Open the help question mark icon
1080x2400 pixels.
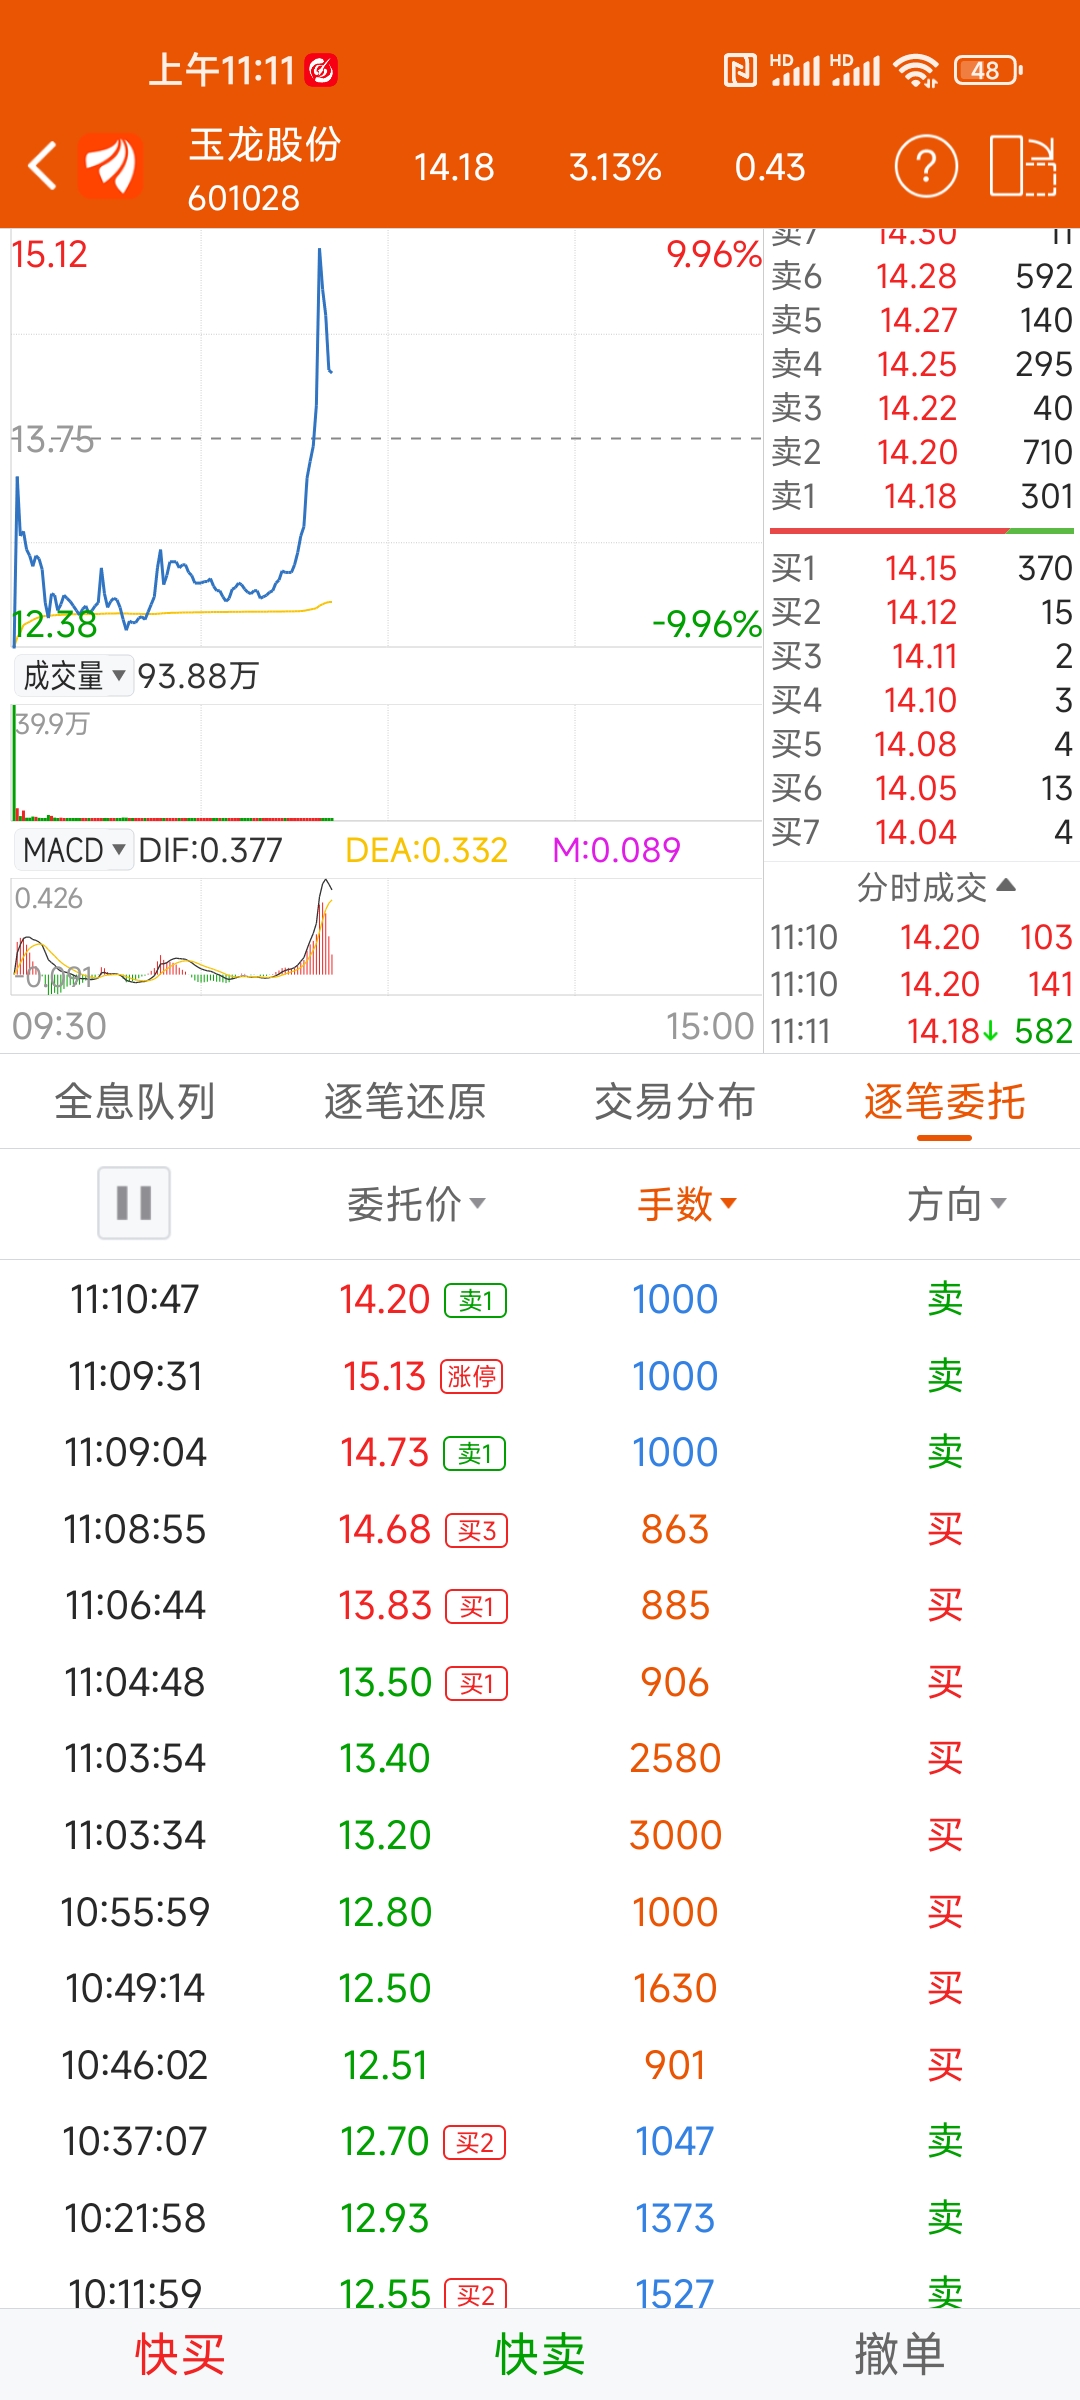point(925,166)
